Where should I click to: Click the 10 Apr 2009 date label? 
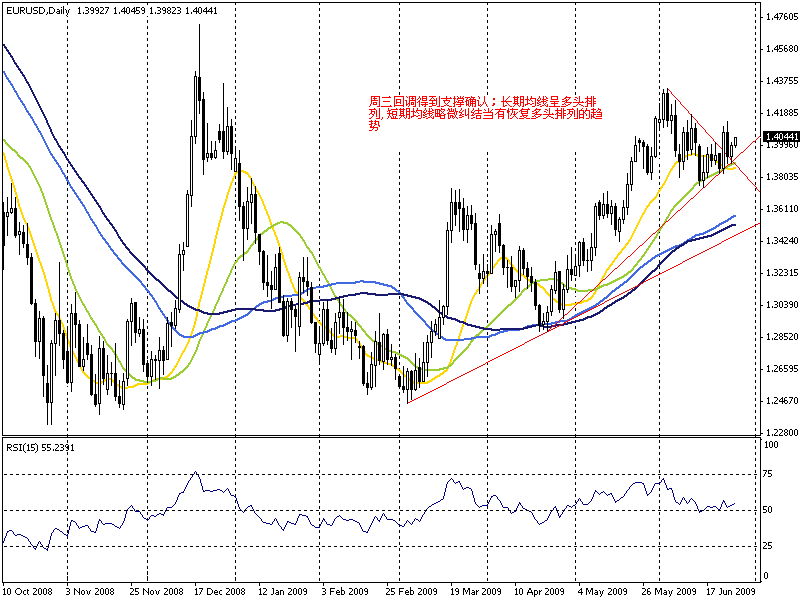[539, 591]
